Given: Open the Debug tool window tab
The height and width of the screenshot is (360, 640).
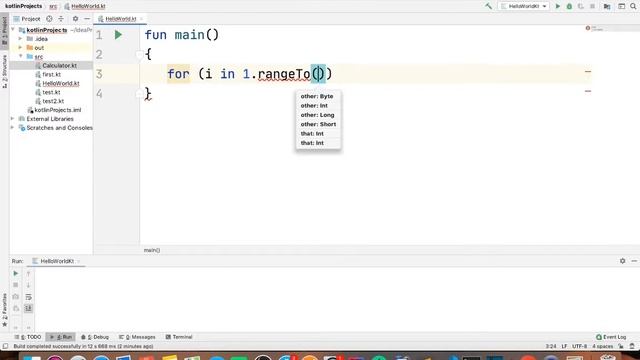Looking at the screenshot, I should click(95, 337).
